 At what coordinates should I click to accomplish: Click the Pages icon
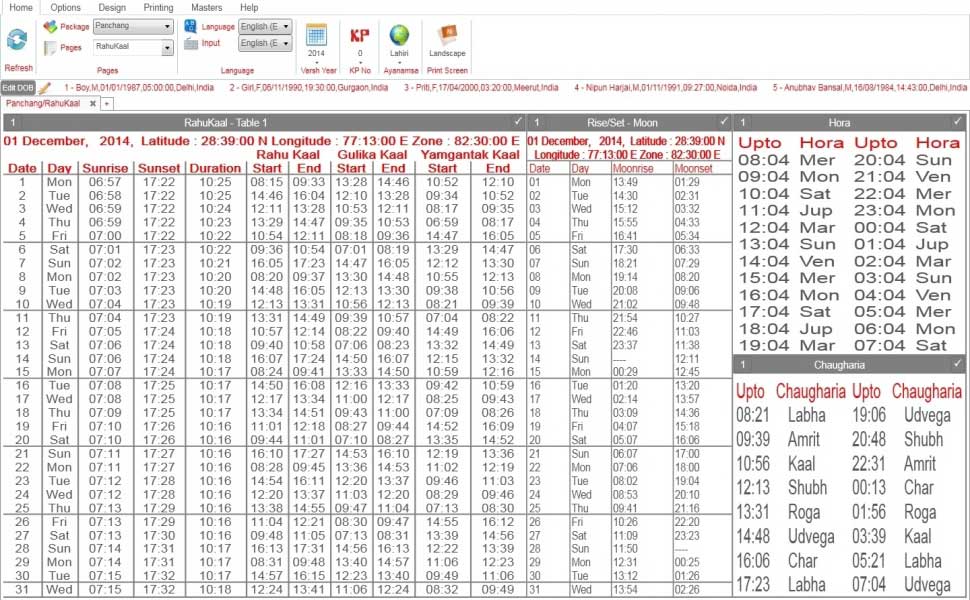pyautogui.click(x=50, y=48)
